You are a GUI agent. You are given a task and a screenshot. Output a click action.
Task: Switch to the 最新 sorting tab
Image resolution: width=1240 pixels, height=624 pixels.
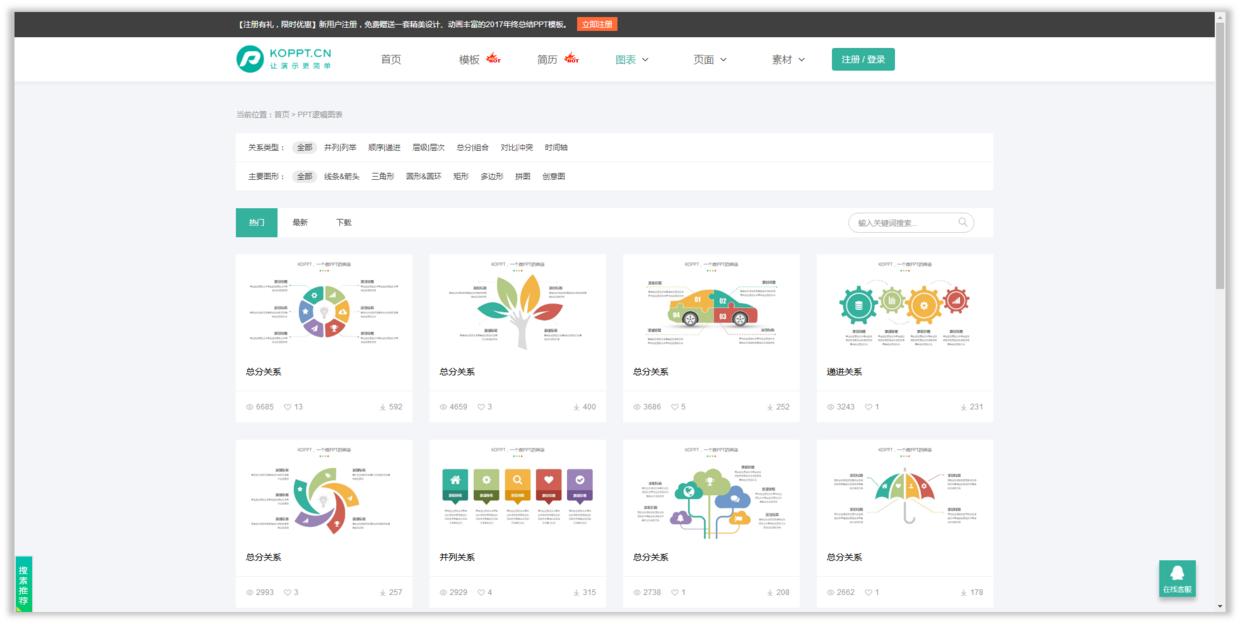[x=300, y=222]
